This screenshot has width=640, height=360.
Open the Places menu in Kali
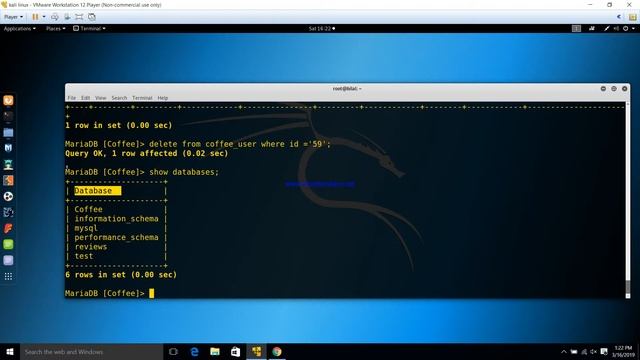[55, 29]
